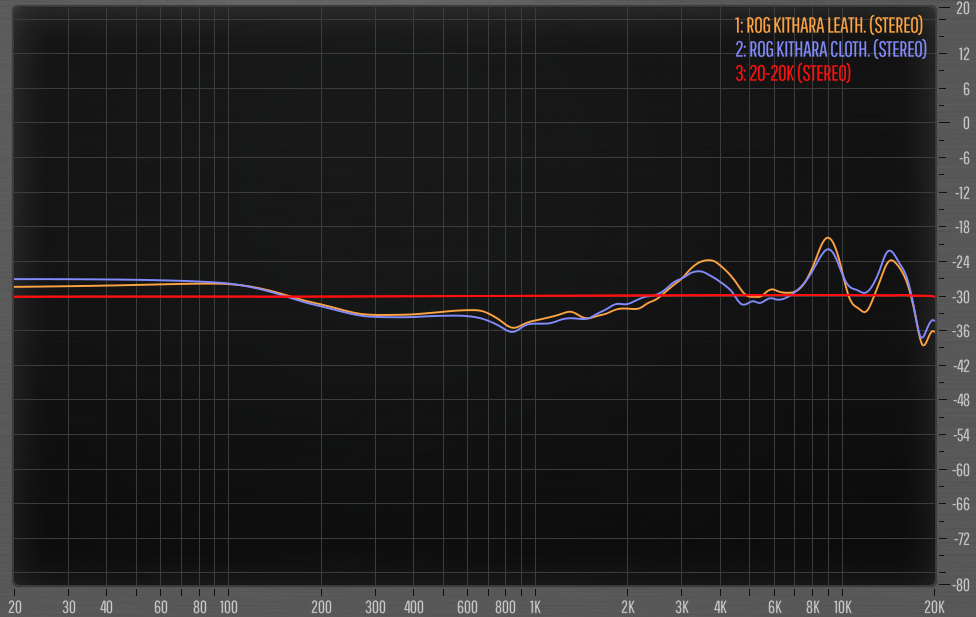Click the 100 label on frequency axis
The image size is (976, 617).
228,607
